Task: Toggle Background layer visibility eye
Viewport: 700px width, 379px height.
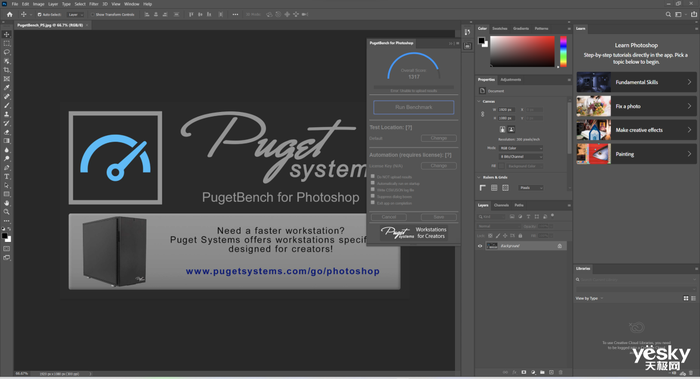Action: [480, 246]
